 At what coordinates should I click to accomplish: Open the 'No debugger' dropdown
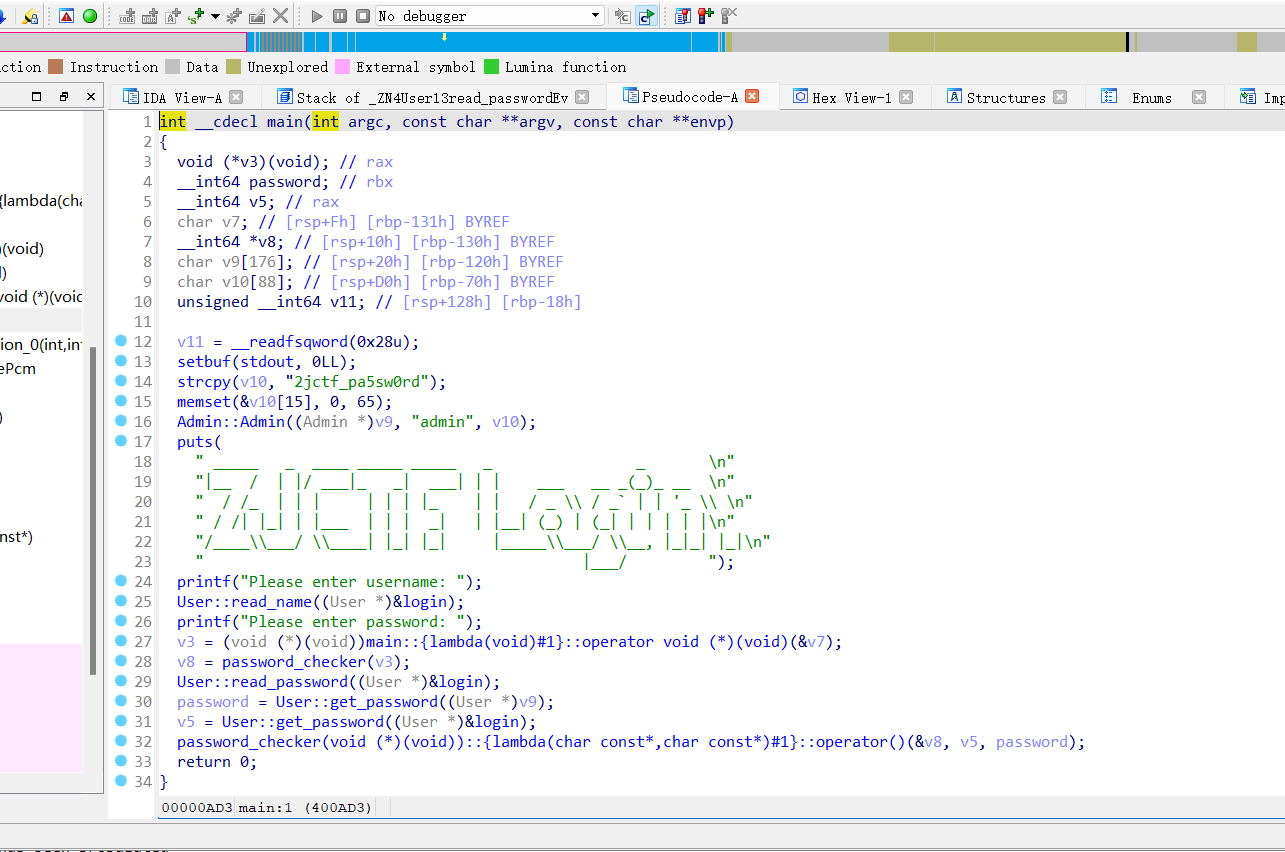click(x=490, y=16)
